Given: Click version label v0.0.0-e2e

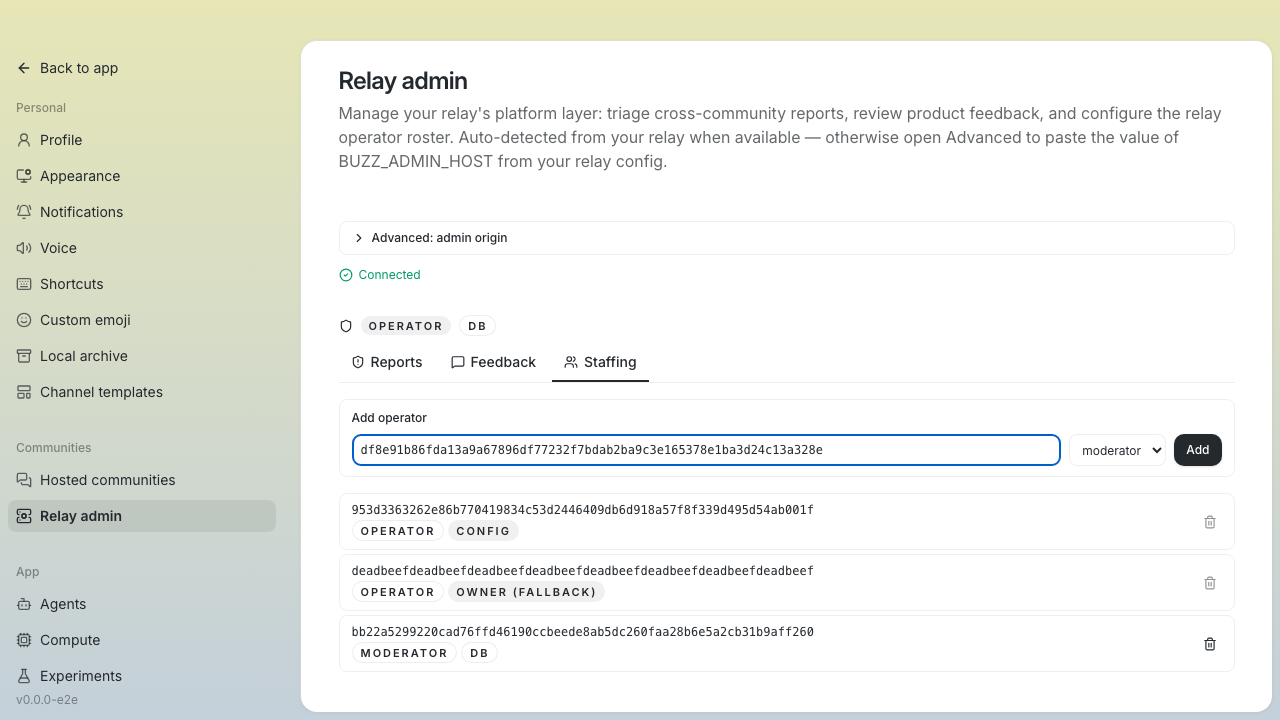Looking at the screenshot, I should [x=47, y=700].
